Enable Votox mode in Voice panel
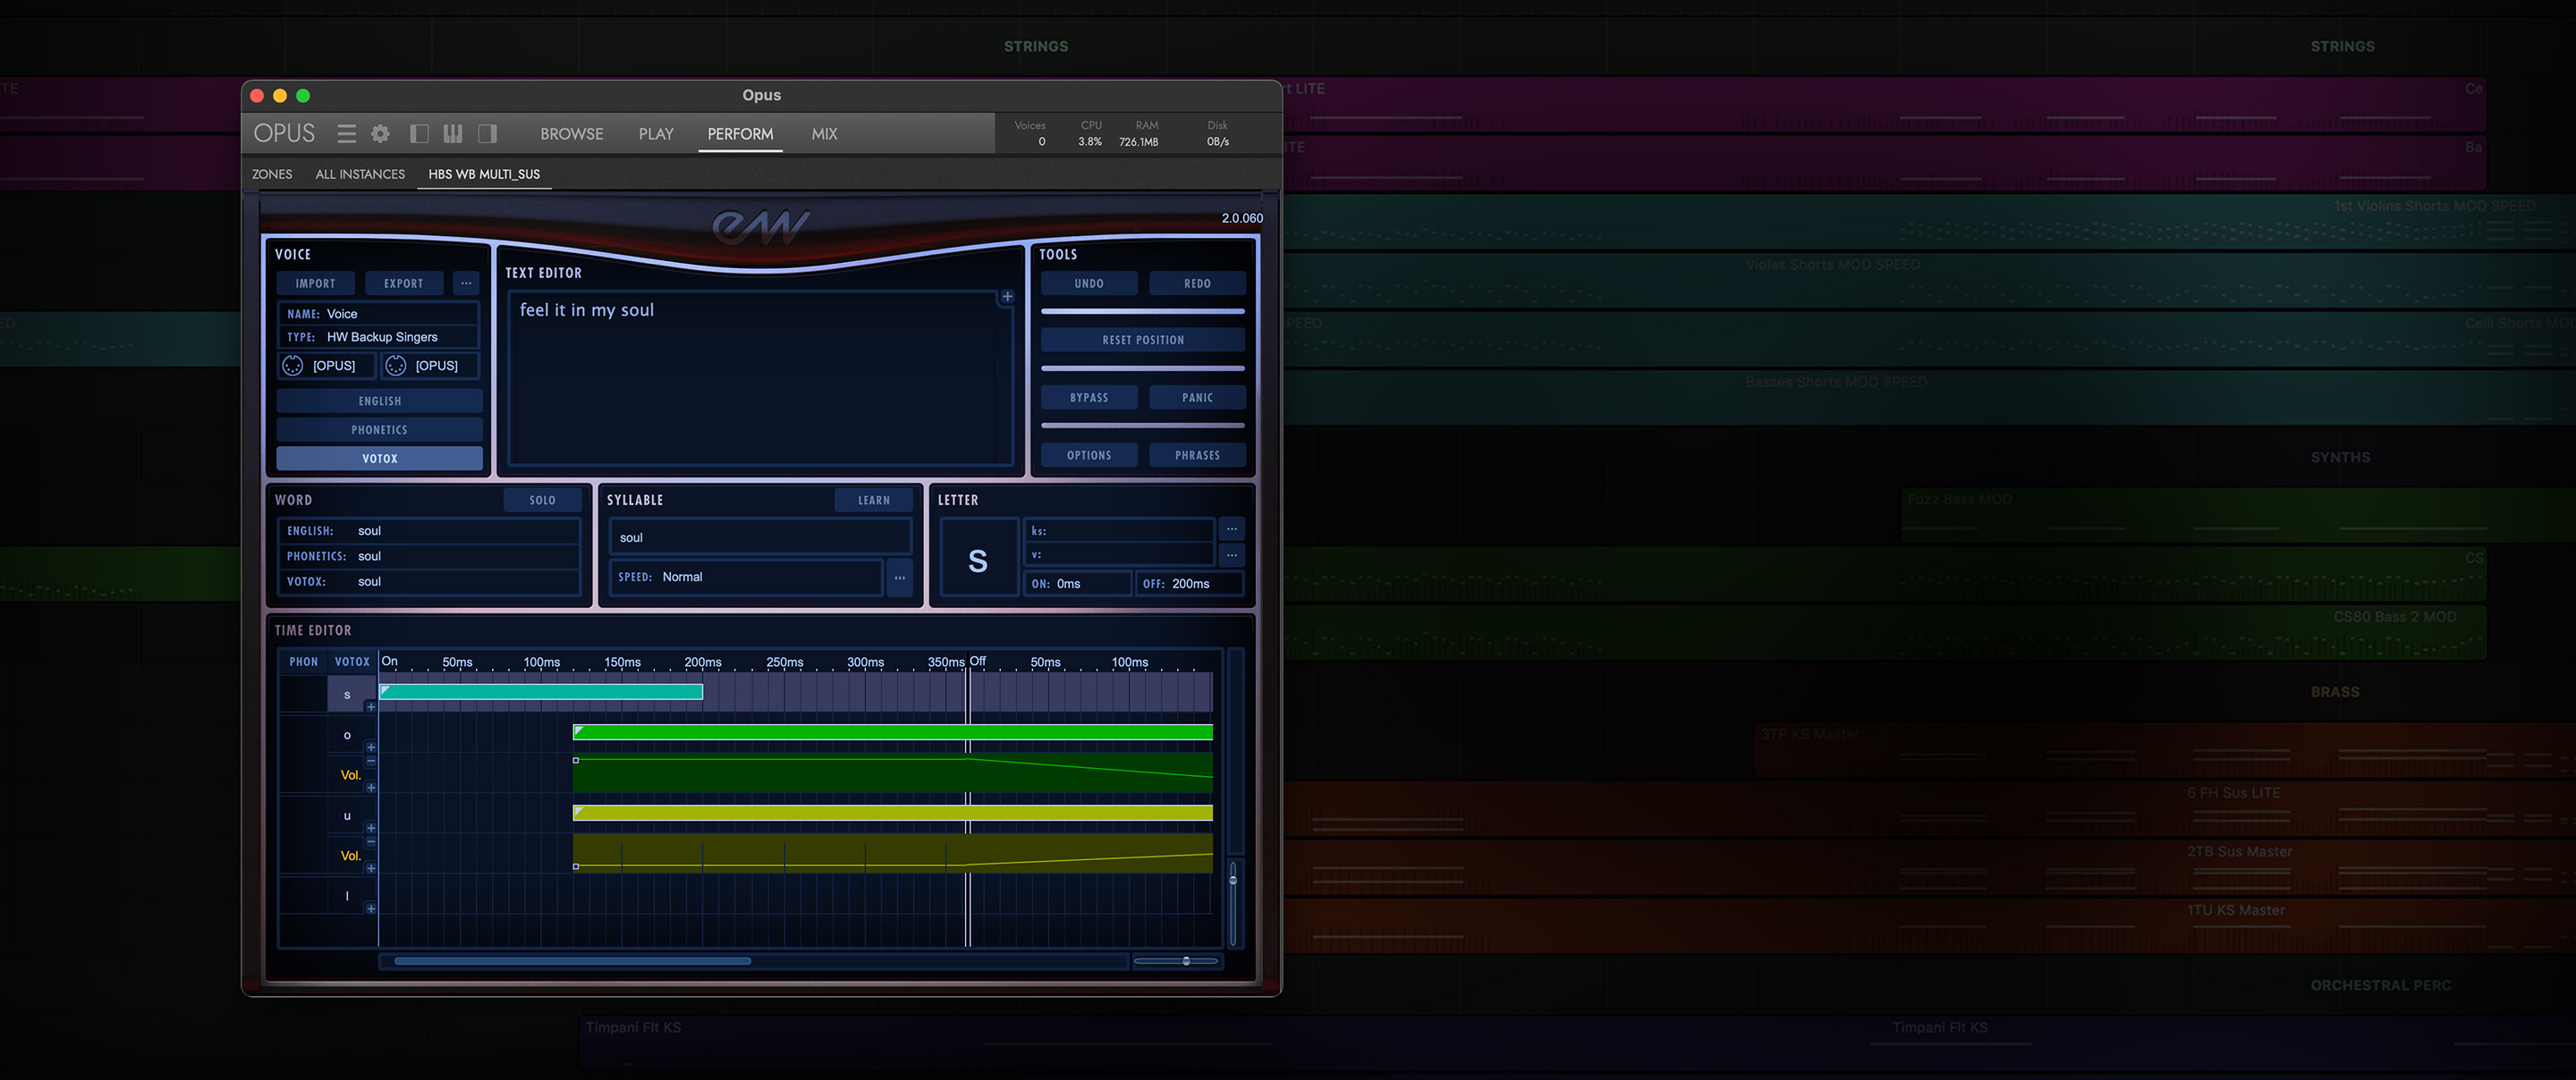The height and width of the screenshot is (1080, 2576). [x=379, y=459]
